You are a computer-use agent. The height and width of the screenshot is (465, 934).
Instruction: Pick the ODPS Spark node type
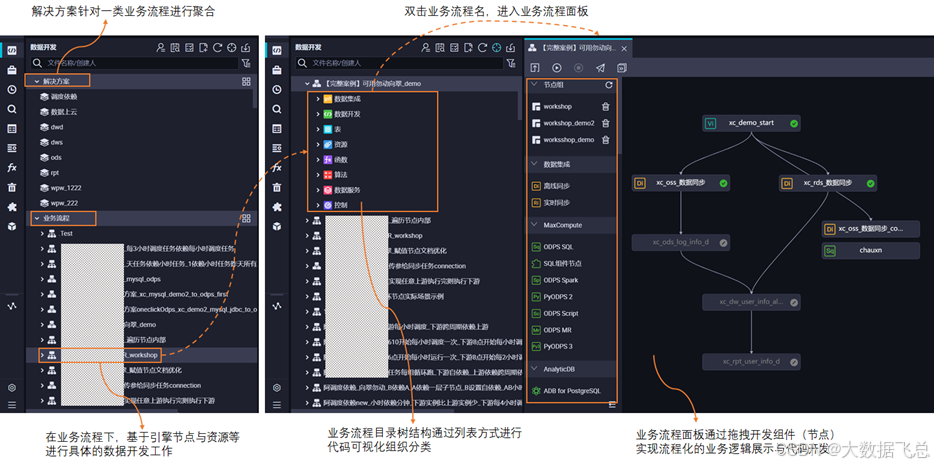[x=555, y=280]
